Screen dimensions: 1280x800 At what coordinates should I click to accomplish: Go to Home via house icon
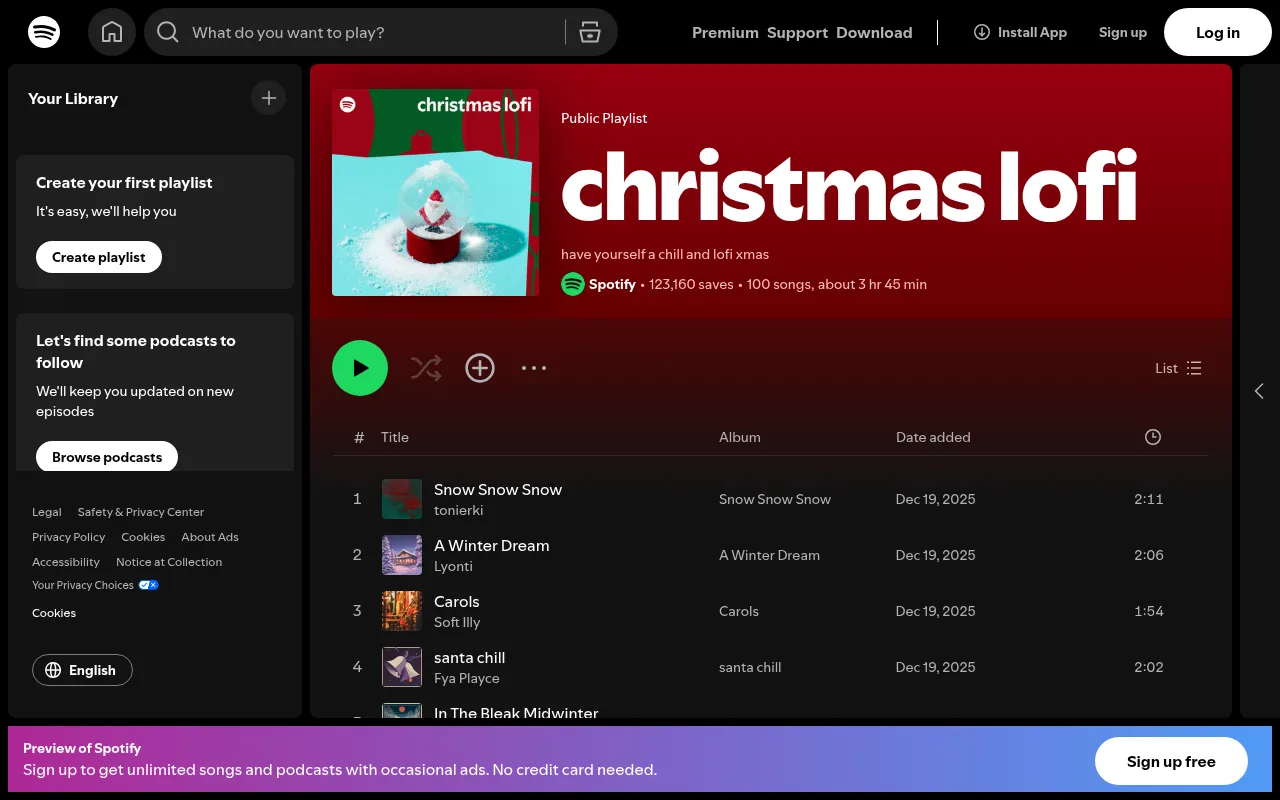pos(112,32)
